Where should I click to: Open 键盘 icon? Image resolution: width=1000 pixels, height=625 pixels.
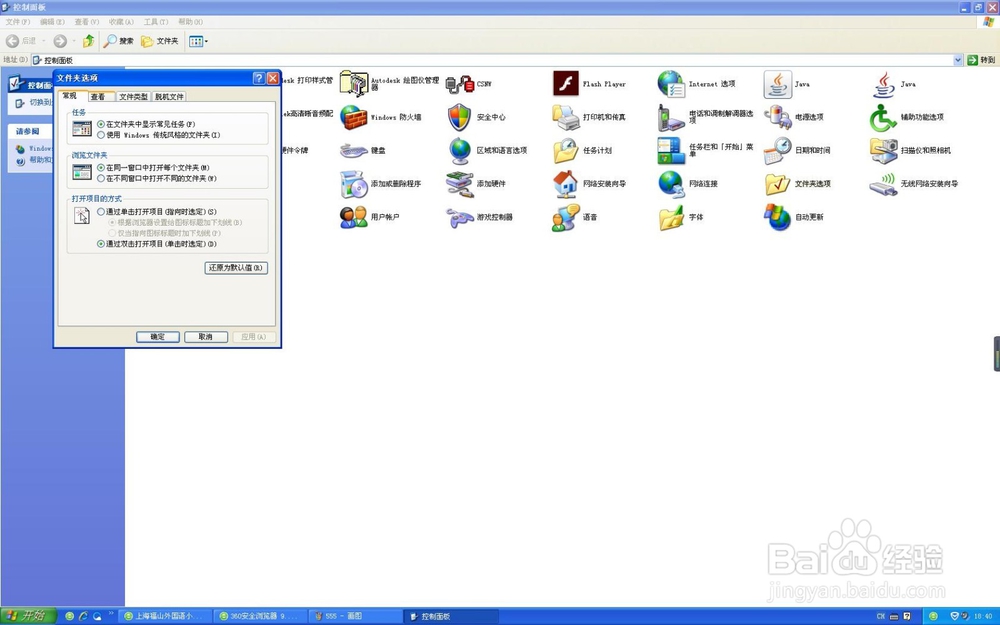(x=353, y=151)
